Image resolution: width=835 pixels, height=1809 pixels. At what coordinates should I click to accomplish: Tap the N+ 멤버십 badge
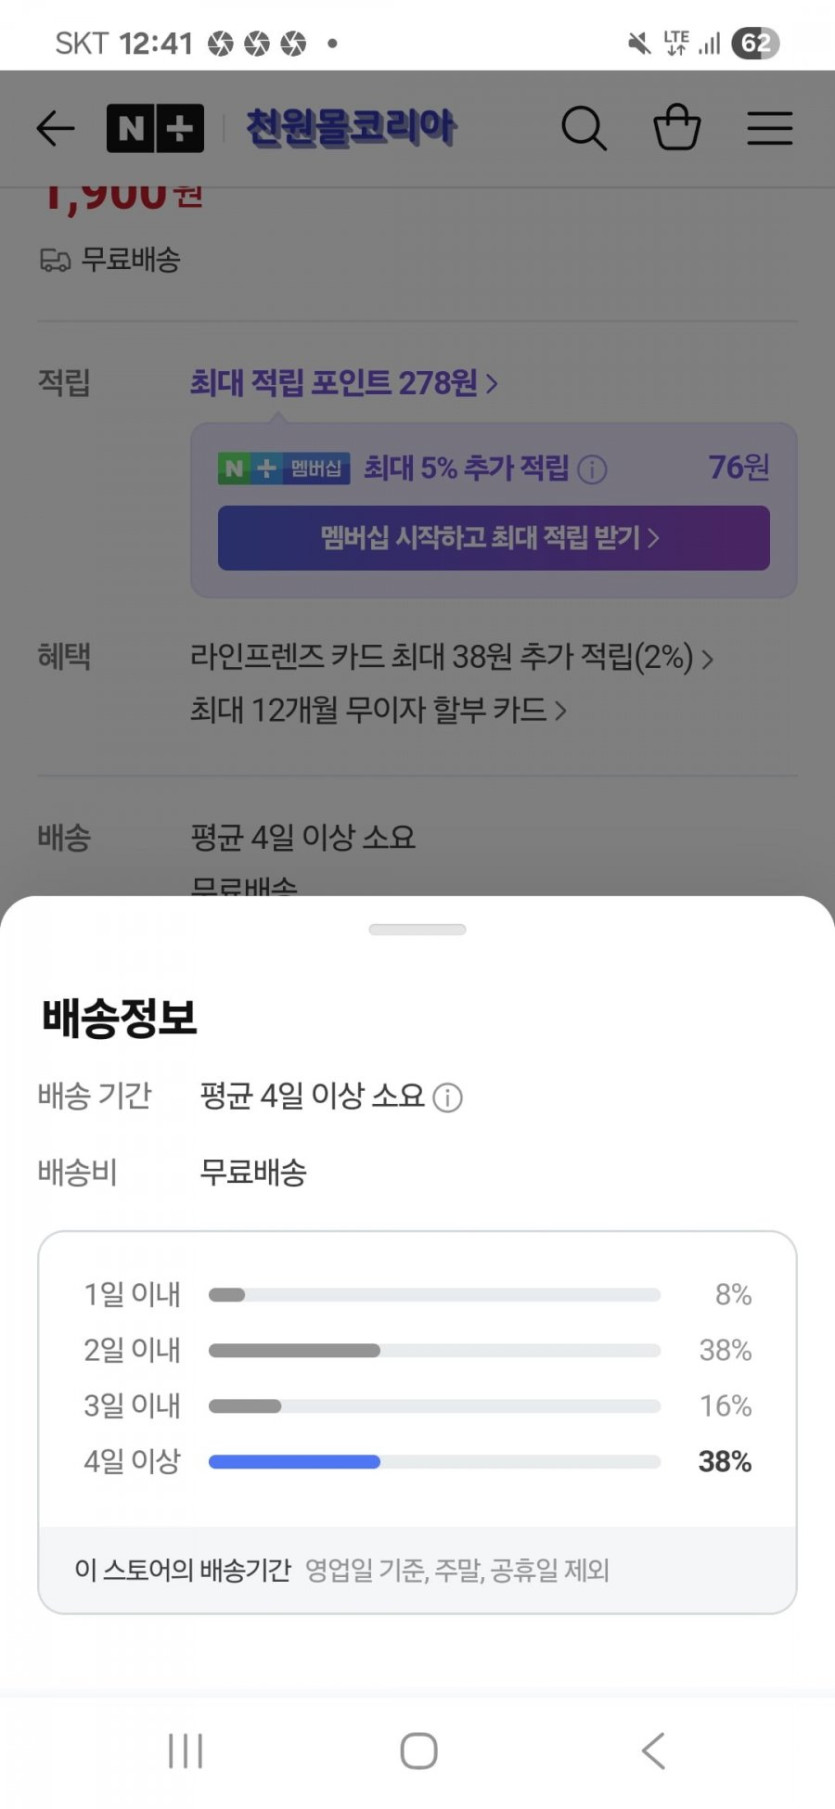point(284,468)
